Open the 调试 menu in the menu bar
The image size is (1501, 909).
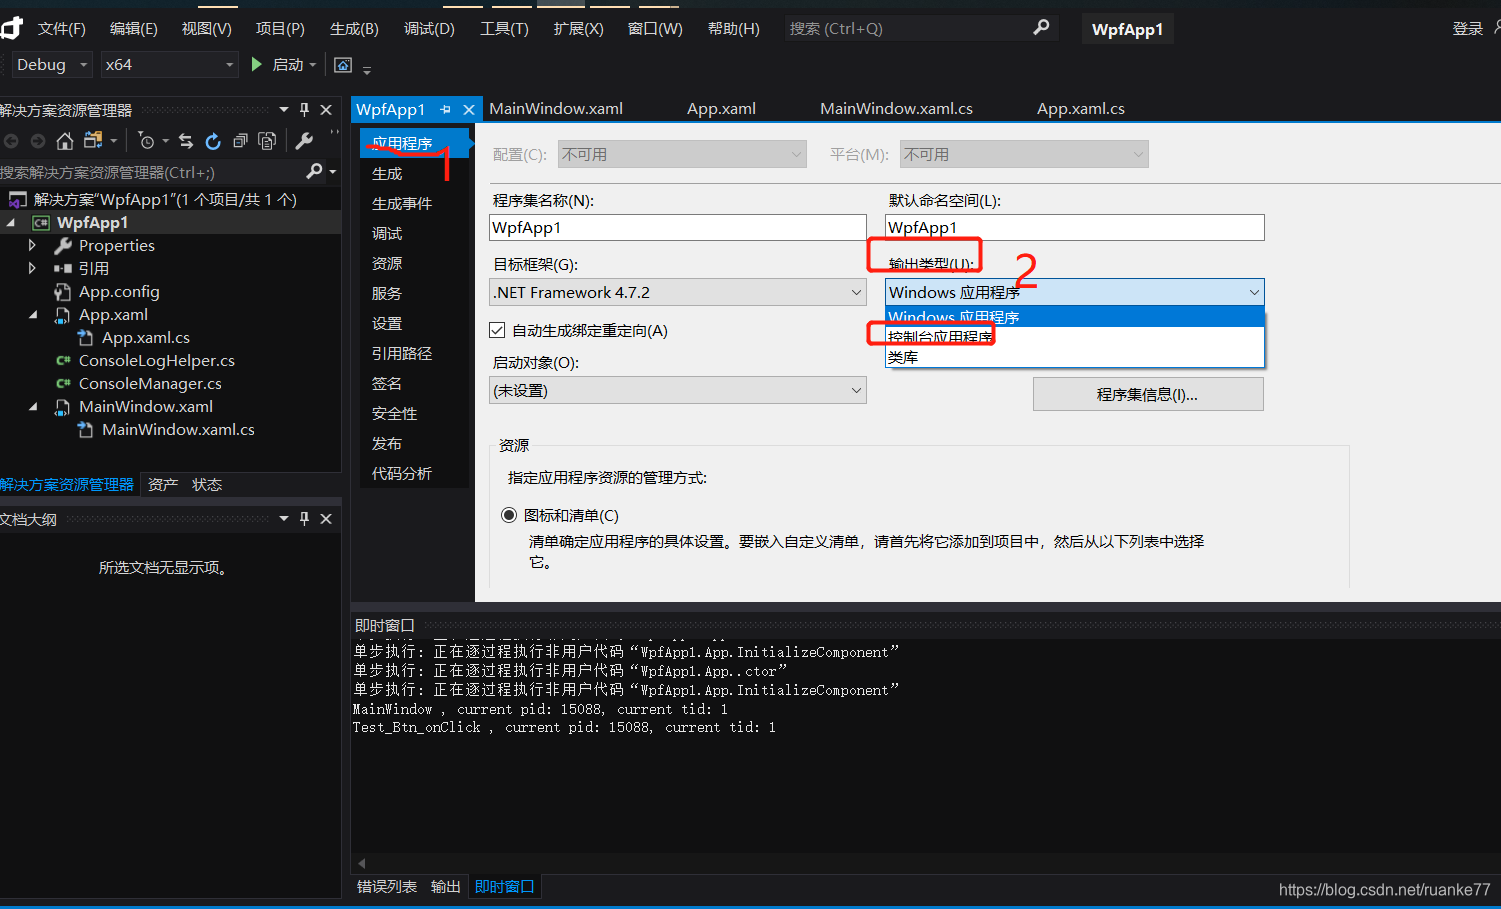[x=429, y=28]
